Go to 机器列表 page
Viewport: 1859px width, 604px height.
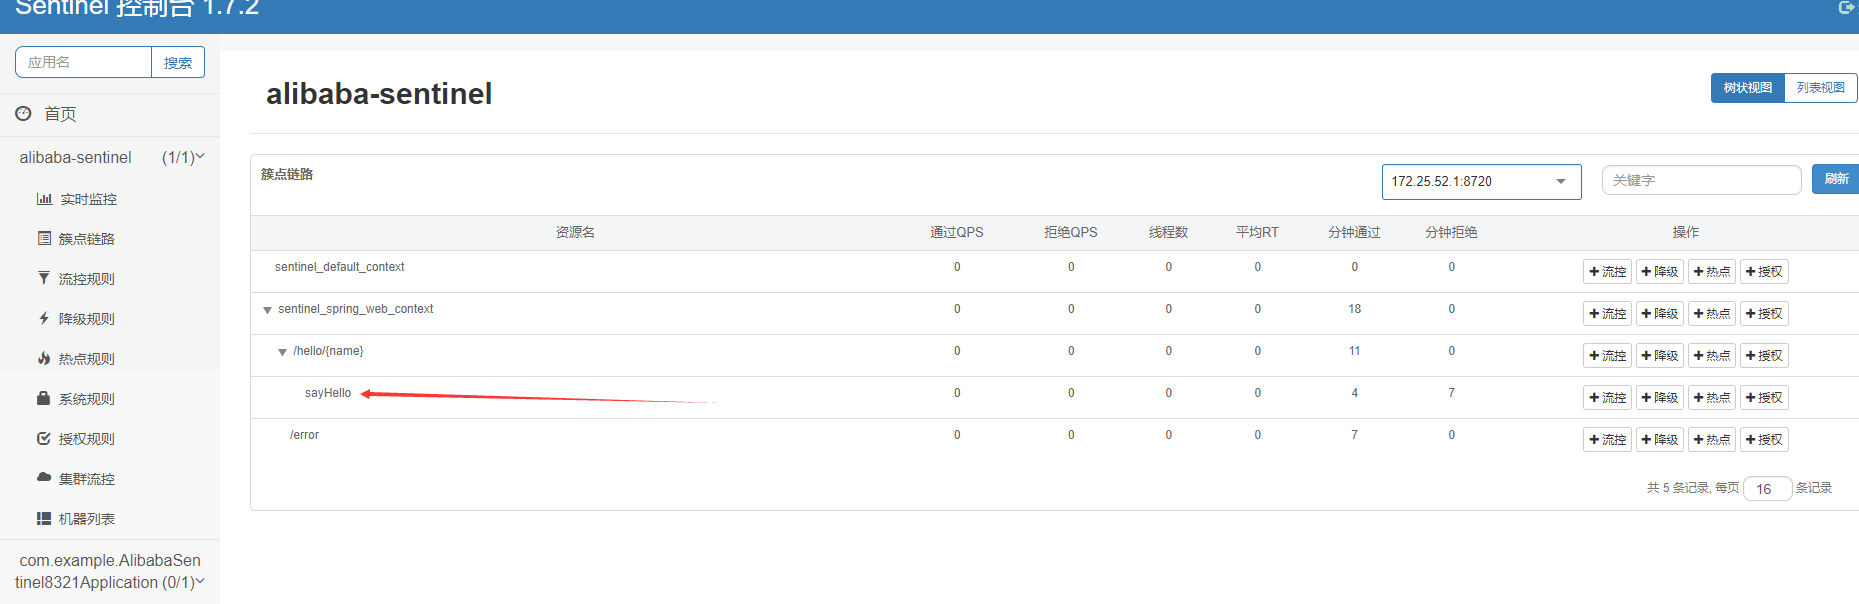(x=87, y=519)
